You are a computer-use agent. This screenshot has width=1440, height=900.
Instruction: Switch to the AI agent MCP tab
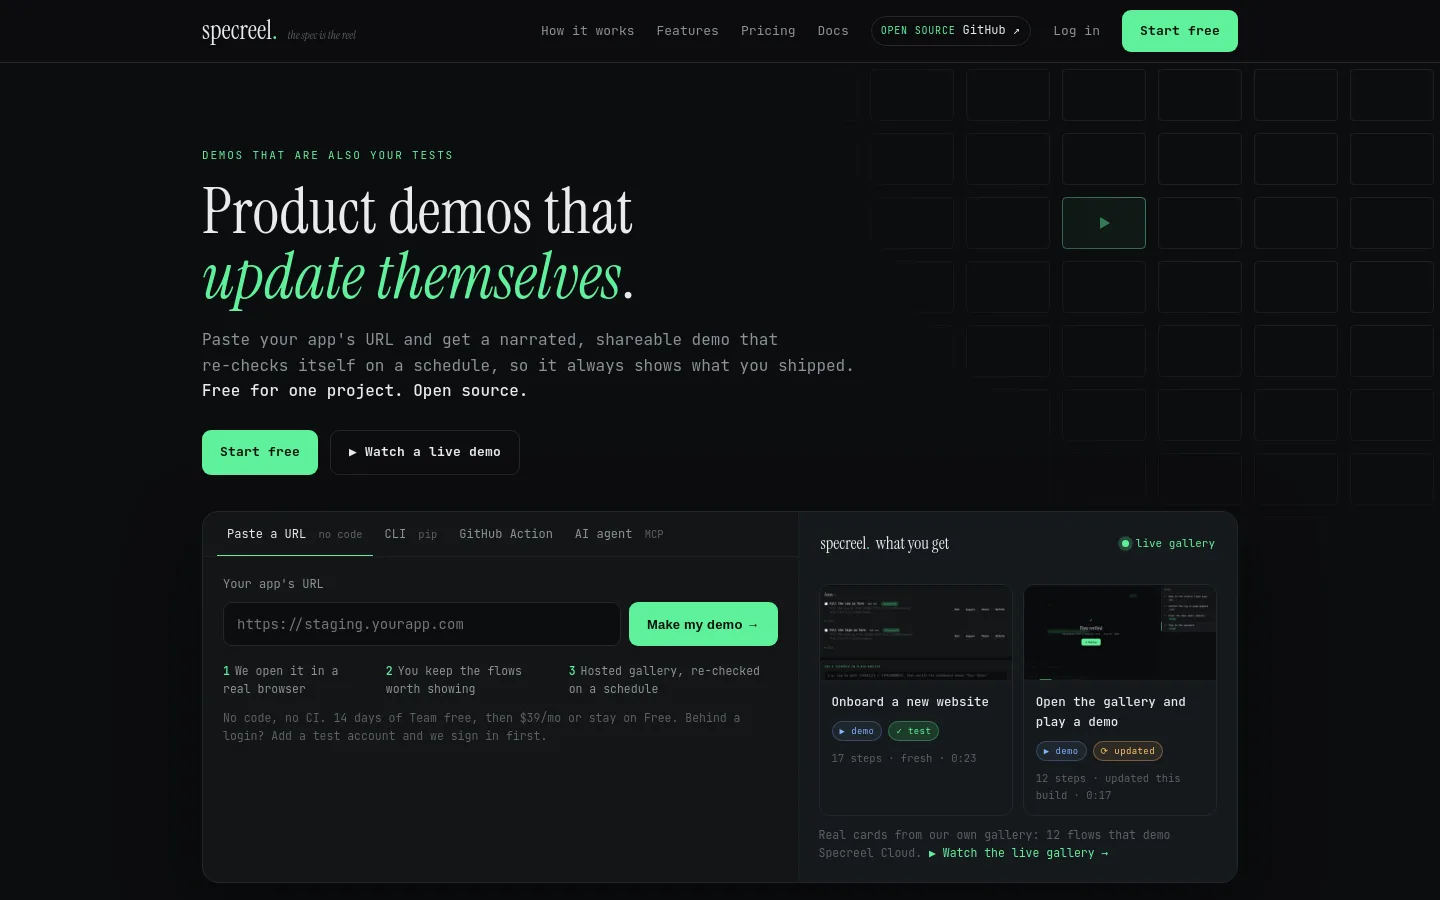pos(619,534)
